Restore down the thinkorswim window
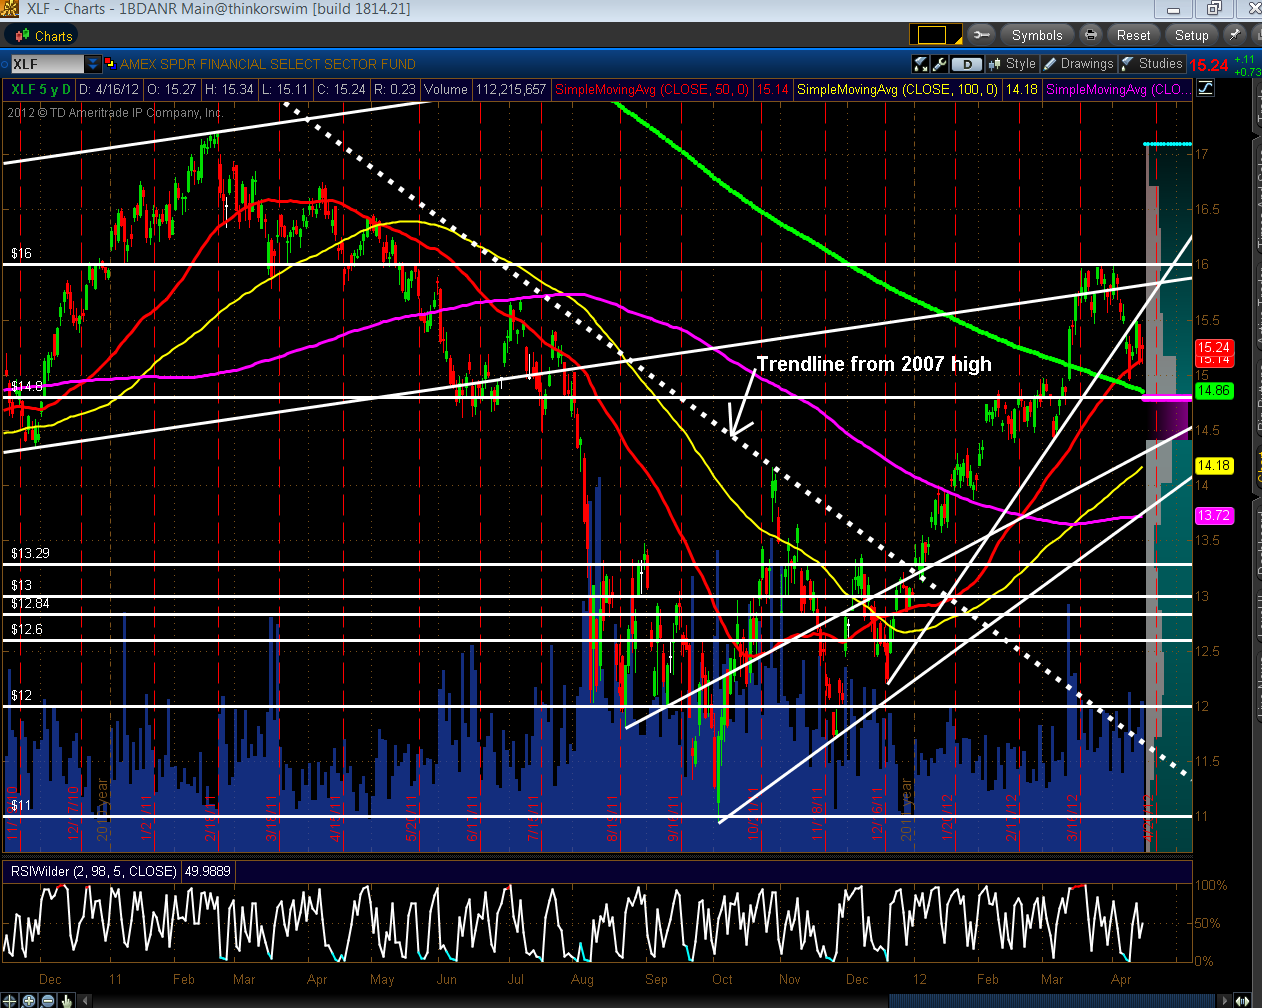The image size is (1262, 1008). click(1212, 9)
